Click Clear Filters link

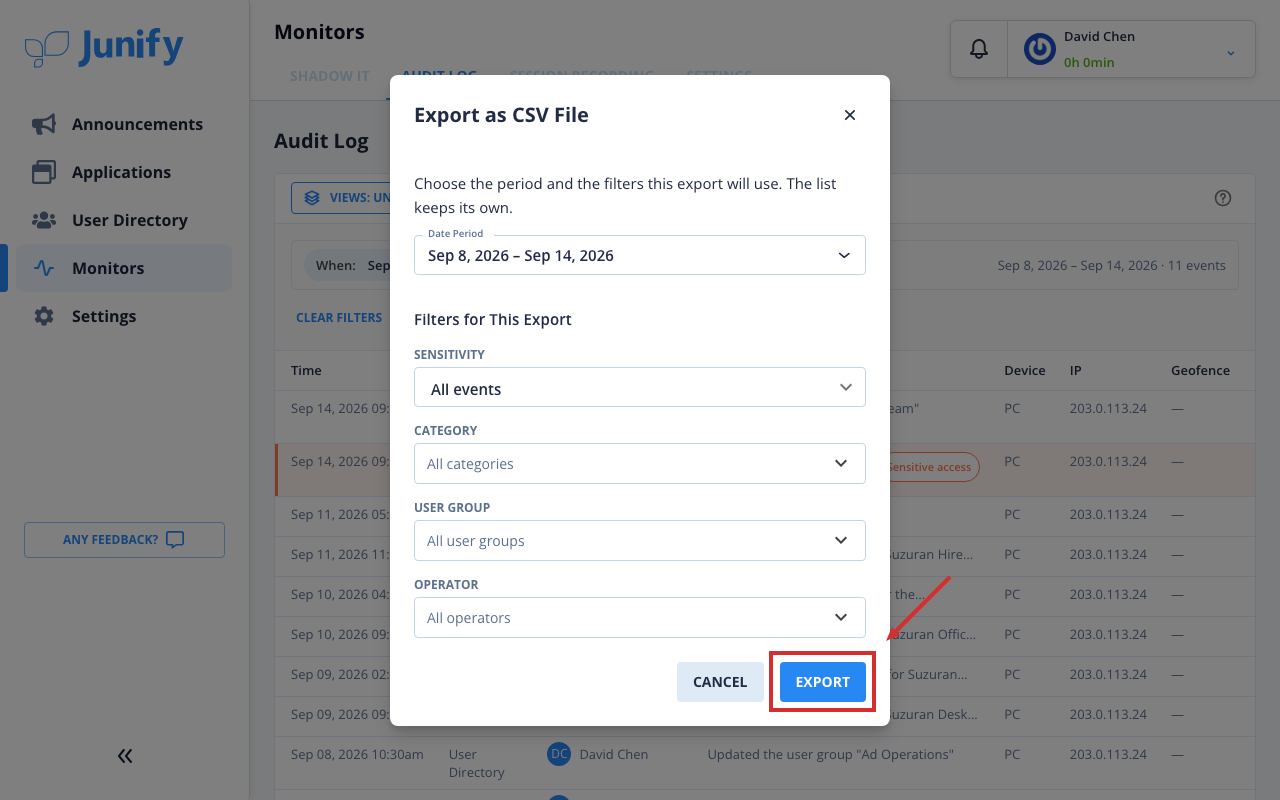pyautogui.click(x=339, y=318)
